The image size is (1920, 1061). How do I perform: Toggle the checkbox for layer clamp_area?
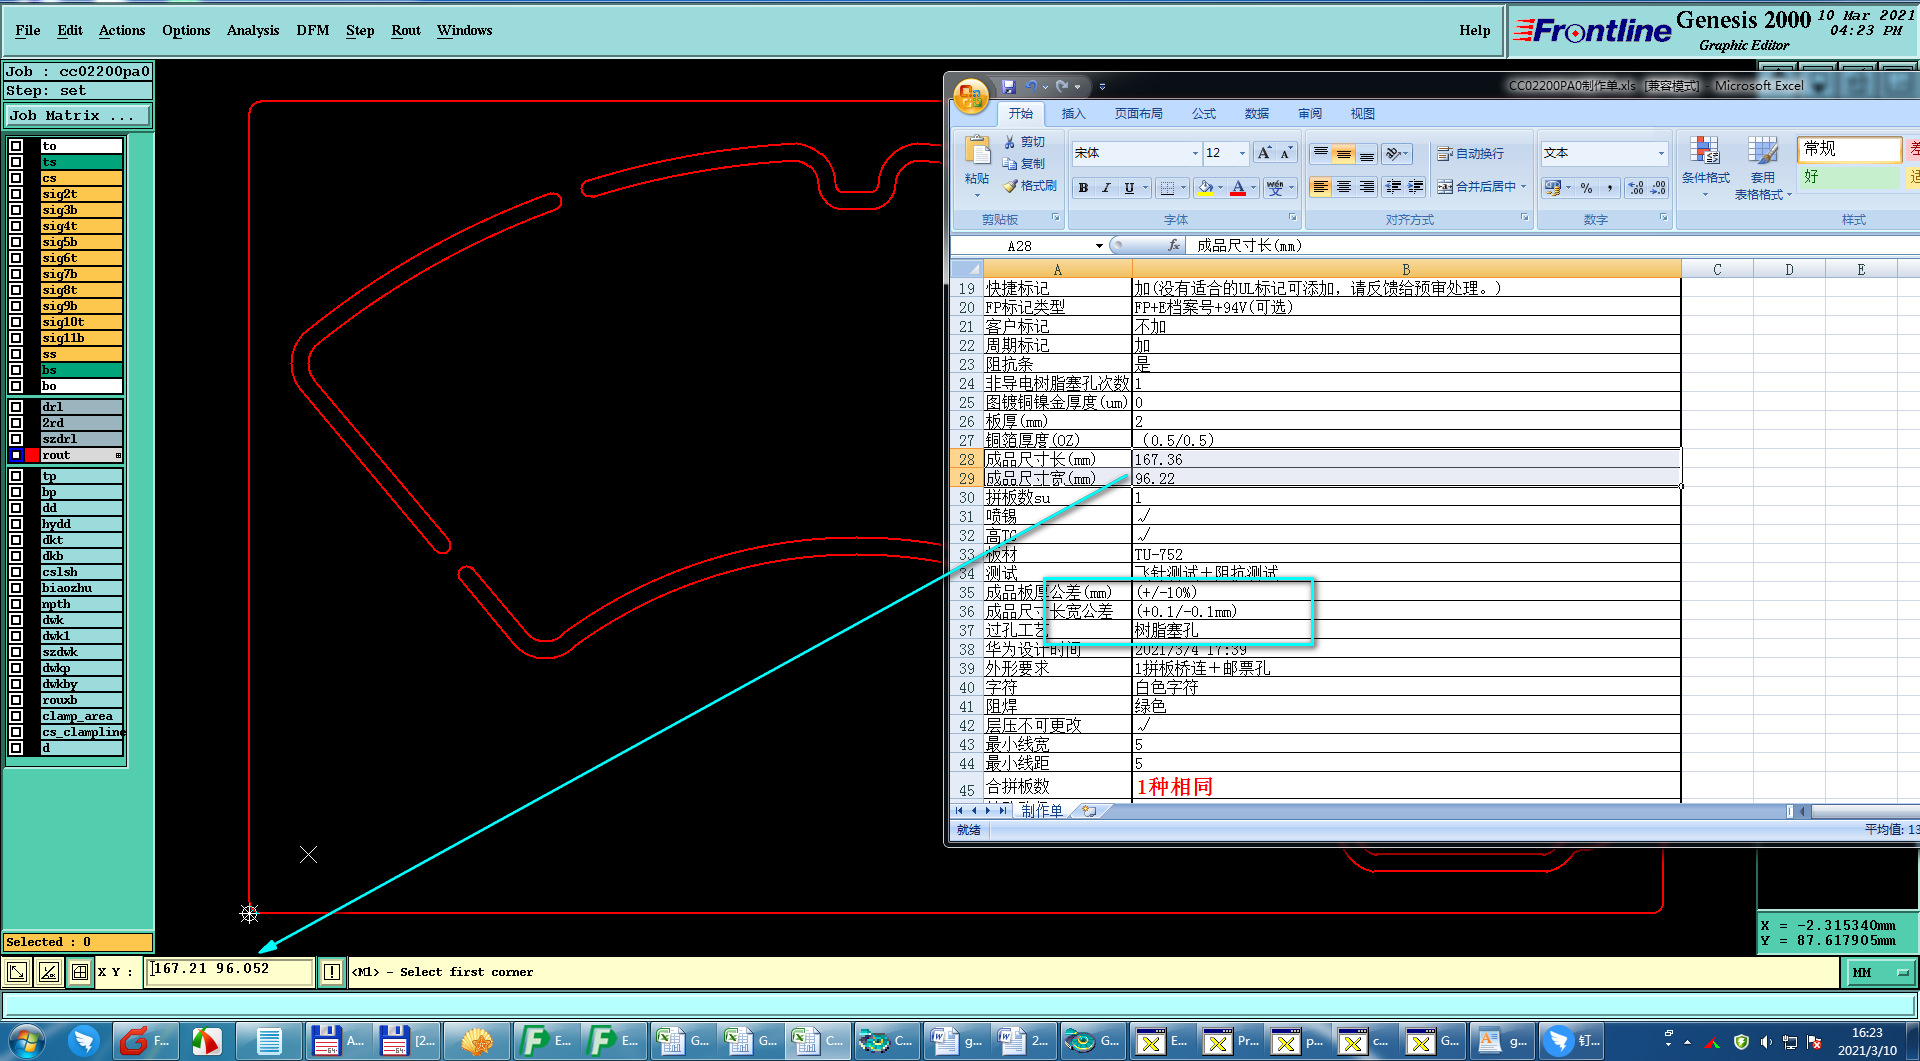tap(16, 716)
